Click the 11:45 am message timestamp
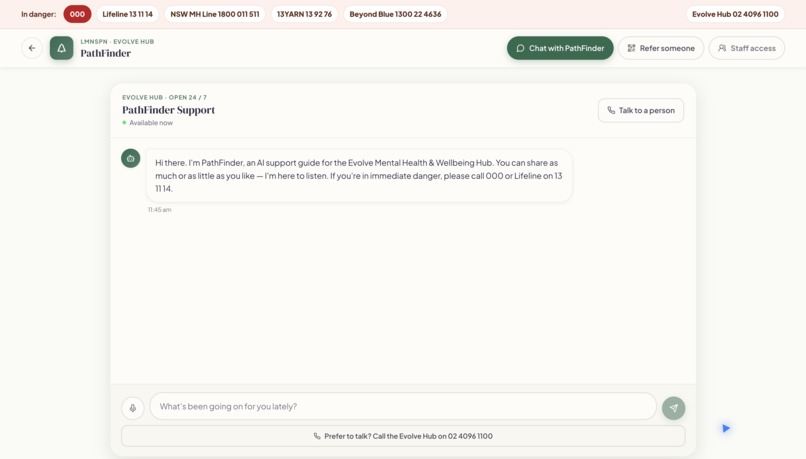 (159, 210)
